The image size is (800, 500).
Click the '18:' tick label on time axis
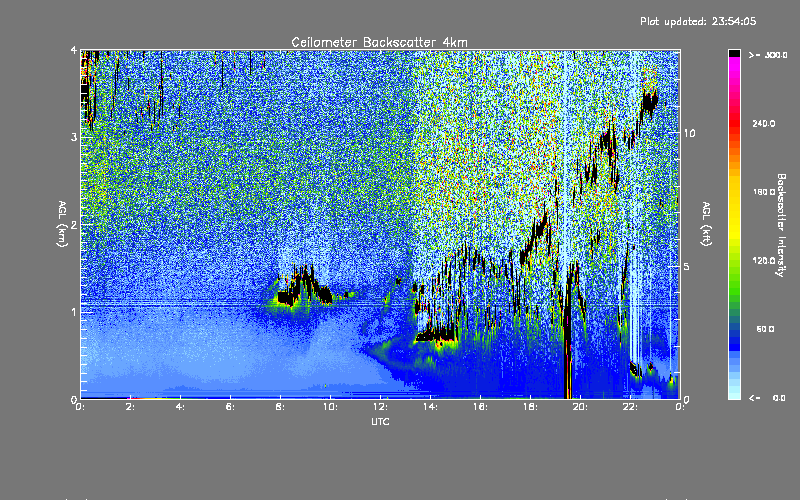tap(530, 407)
